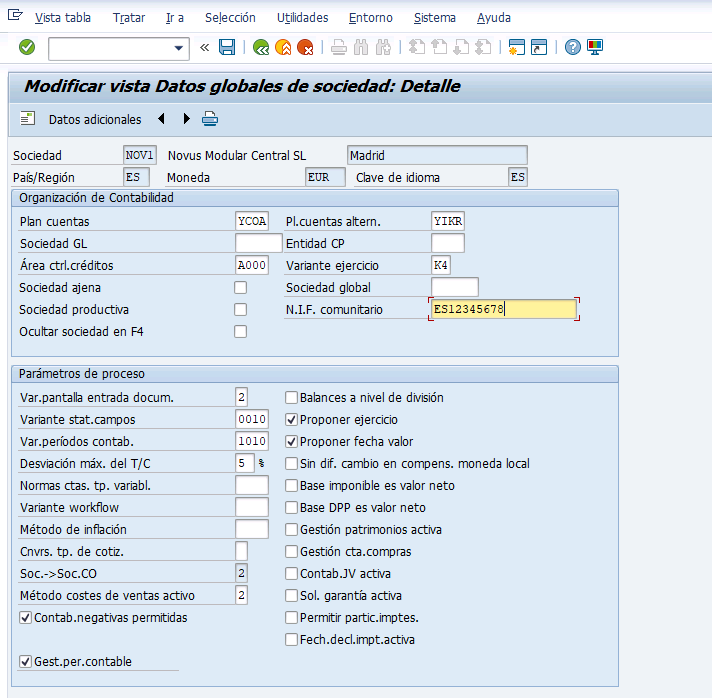Image resolution: width=712 pixels, height=698 pixels.
Task: Open the Utilidades menu
Action: 302,18
